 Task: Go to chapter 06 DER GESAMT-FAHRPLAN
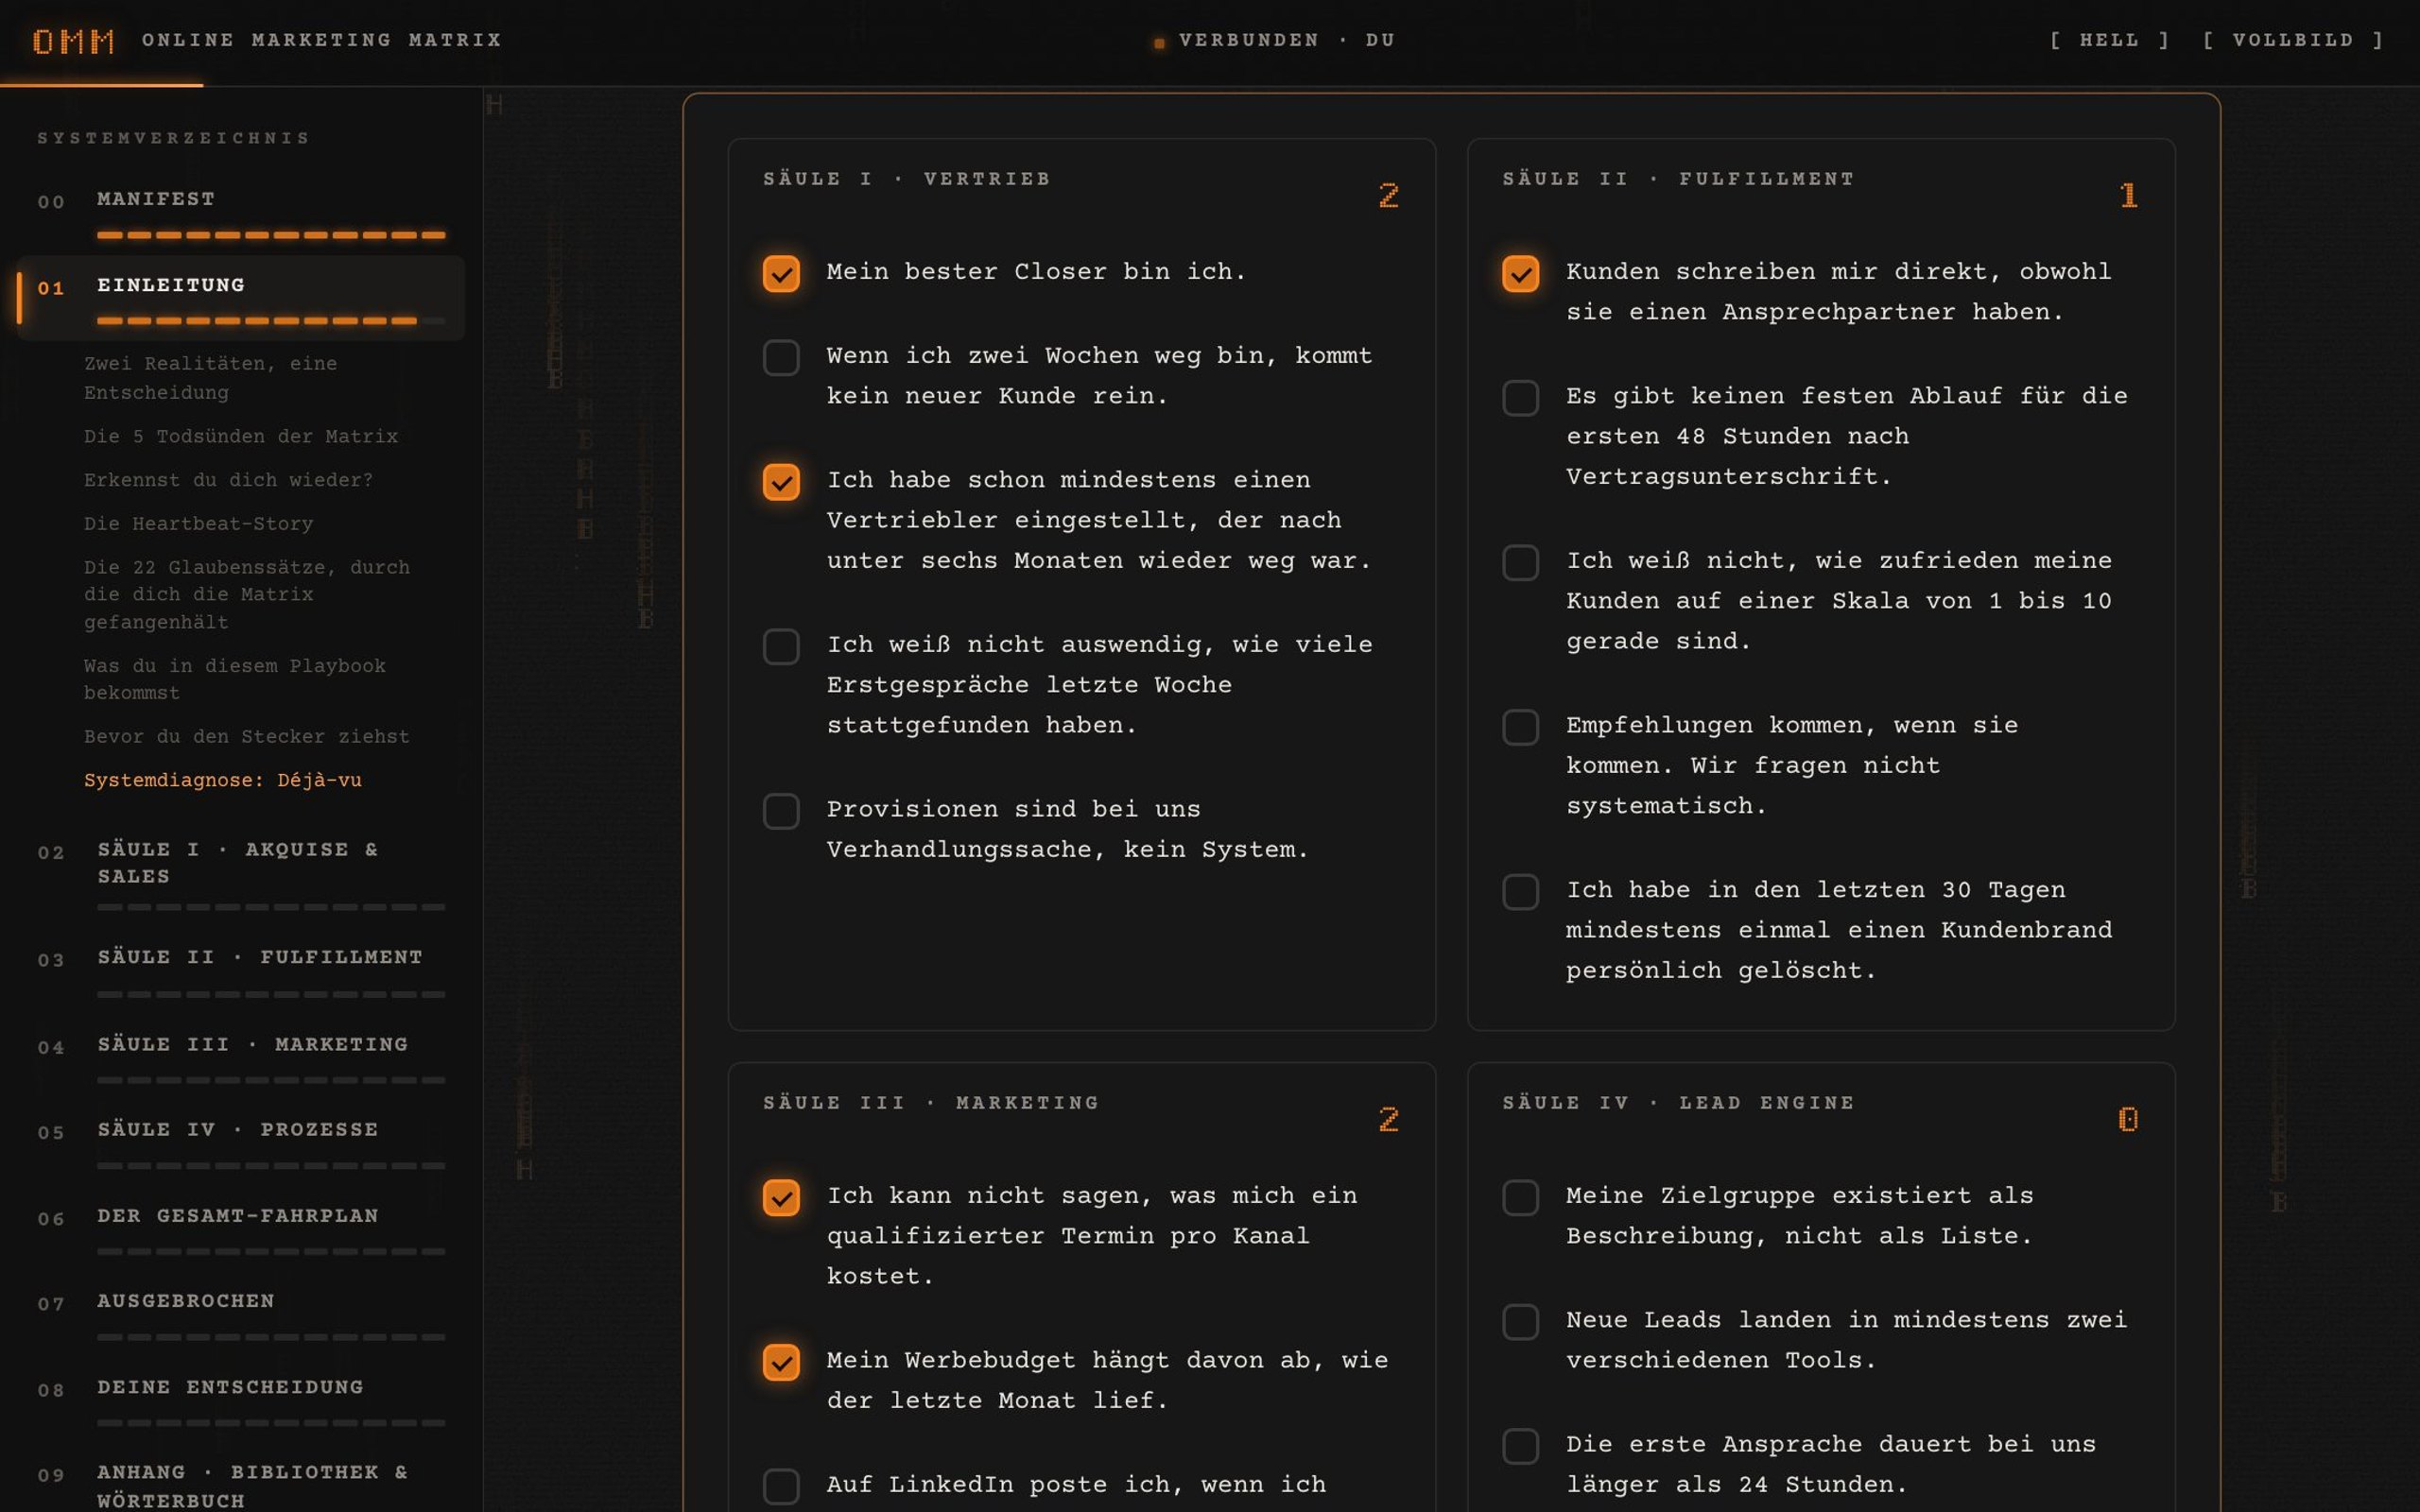241,1229
